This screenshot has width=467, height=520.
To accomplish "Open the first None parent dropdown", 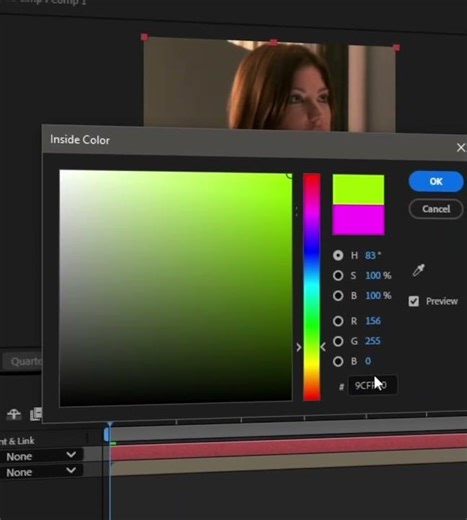I will coord(41,456).
